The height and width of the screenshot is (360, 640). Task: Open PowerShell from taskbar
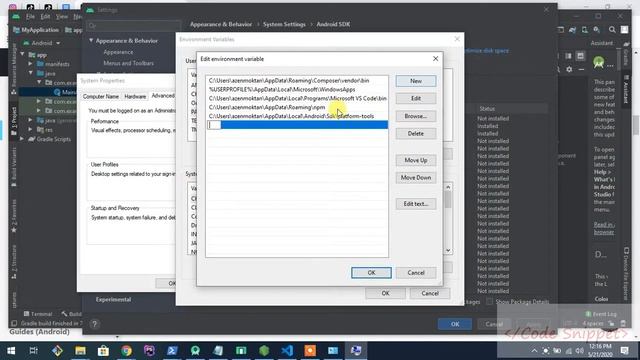172,351
